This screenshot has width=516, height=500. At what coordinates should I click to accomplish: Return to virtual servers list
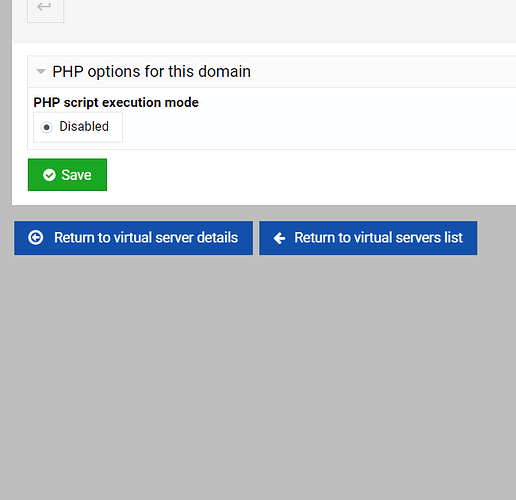point(368,238)
